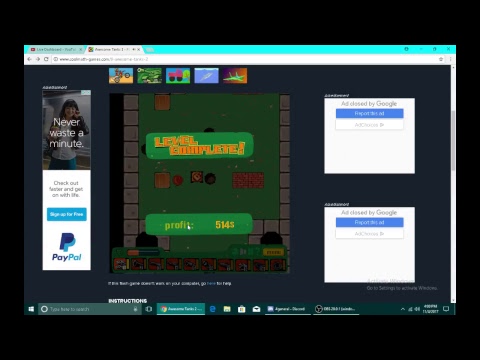Click the Level Complete banner
Image resolution: width=480 pixels, height=360 pixels.
coord(199,146)
